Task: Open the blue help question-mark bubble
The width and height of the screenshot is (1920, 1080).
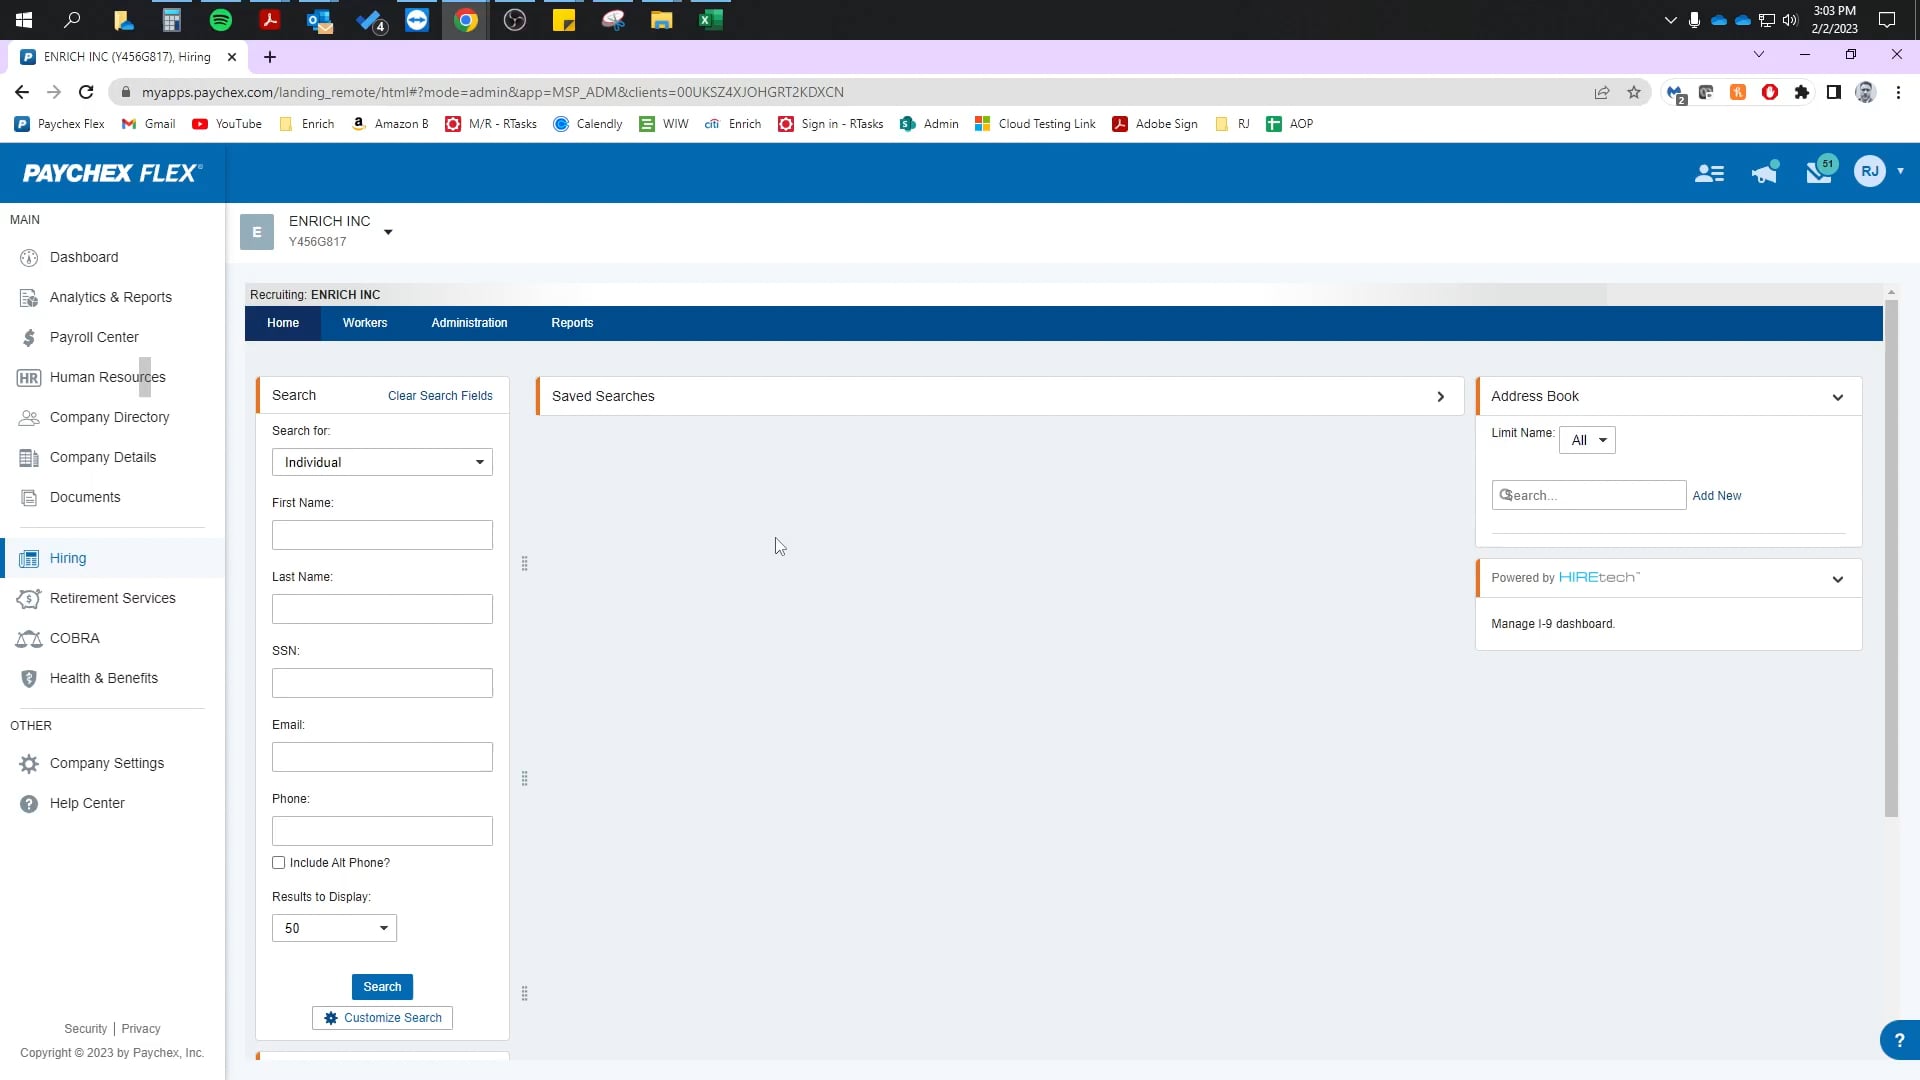Action: click(1898, 1040)
